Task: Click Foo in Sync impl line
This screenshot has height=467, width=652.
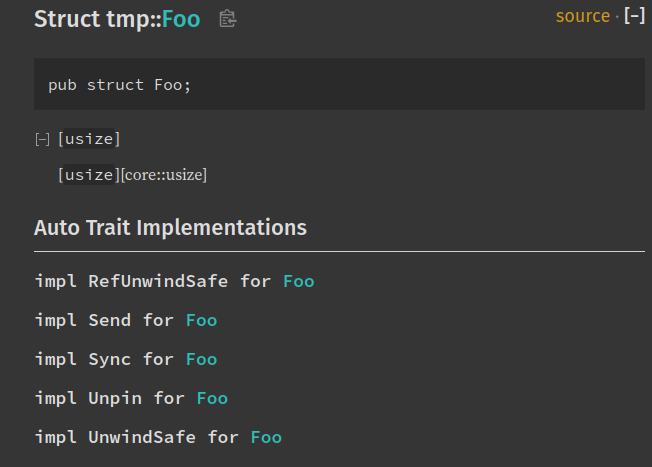Action: (201, 360)
